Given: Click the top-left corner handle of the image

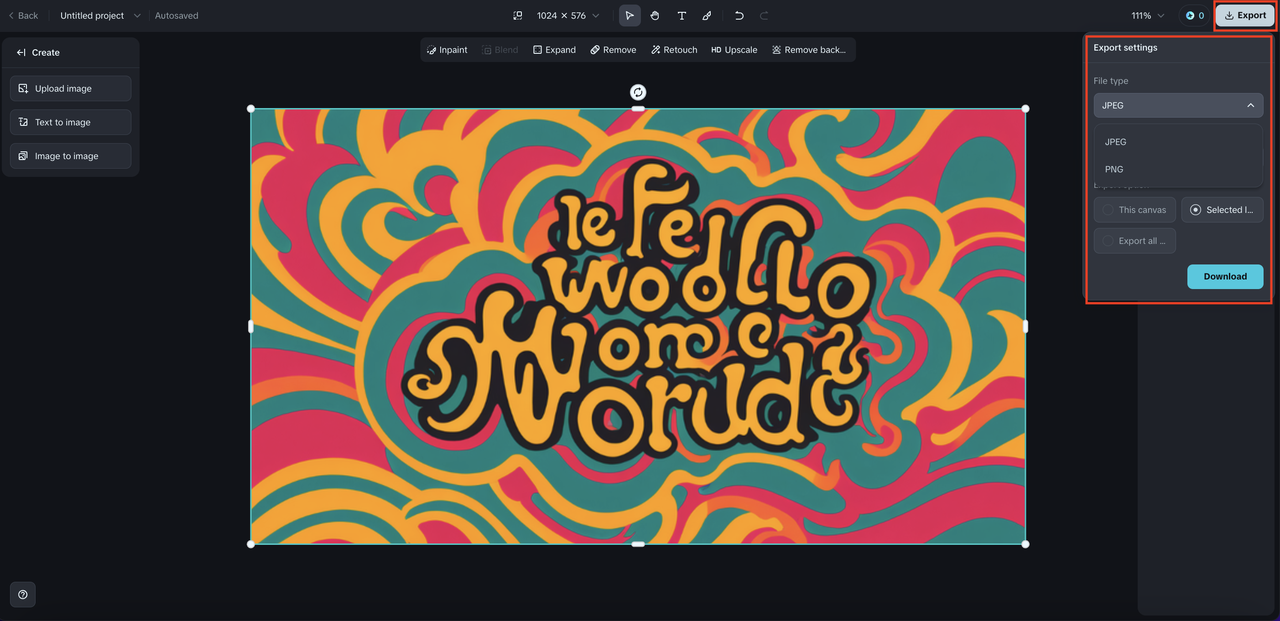Looking at the screenshot, I should click(251, 109).
